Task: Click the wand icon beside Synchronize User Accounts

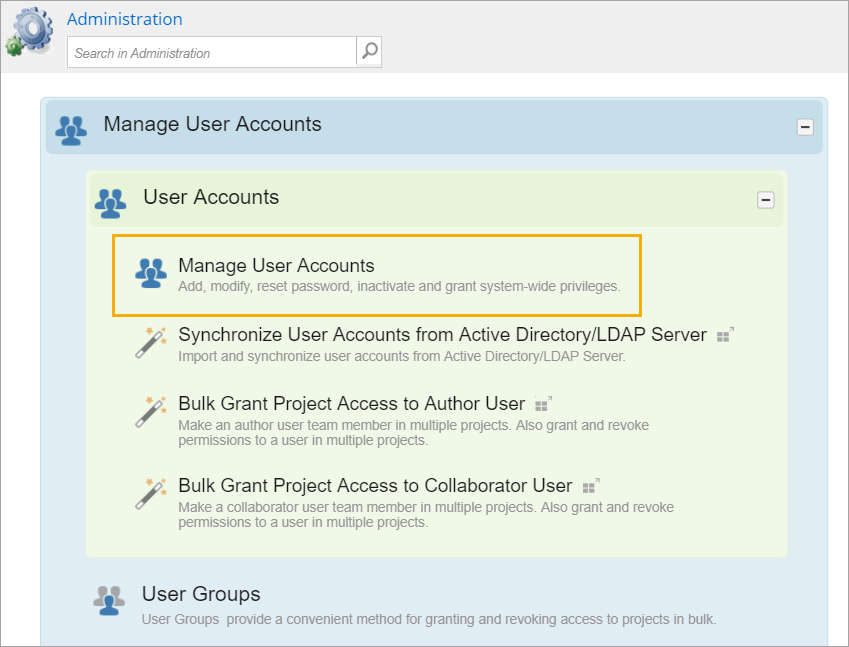Action: pyautogui.click(x=151, y=342)
